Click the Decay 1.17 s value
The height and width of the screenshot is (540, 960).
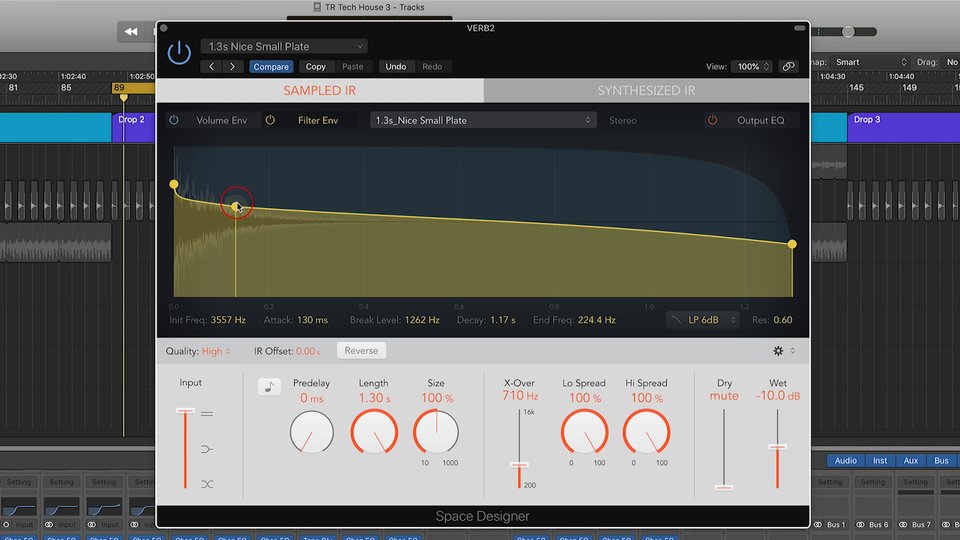coord(503,320)
